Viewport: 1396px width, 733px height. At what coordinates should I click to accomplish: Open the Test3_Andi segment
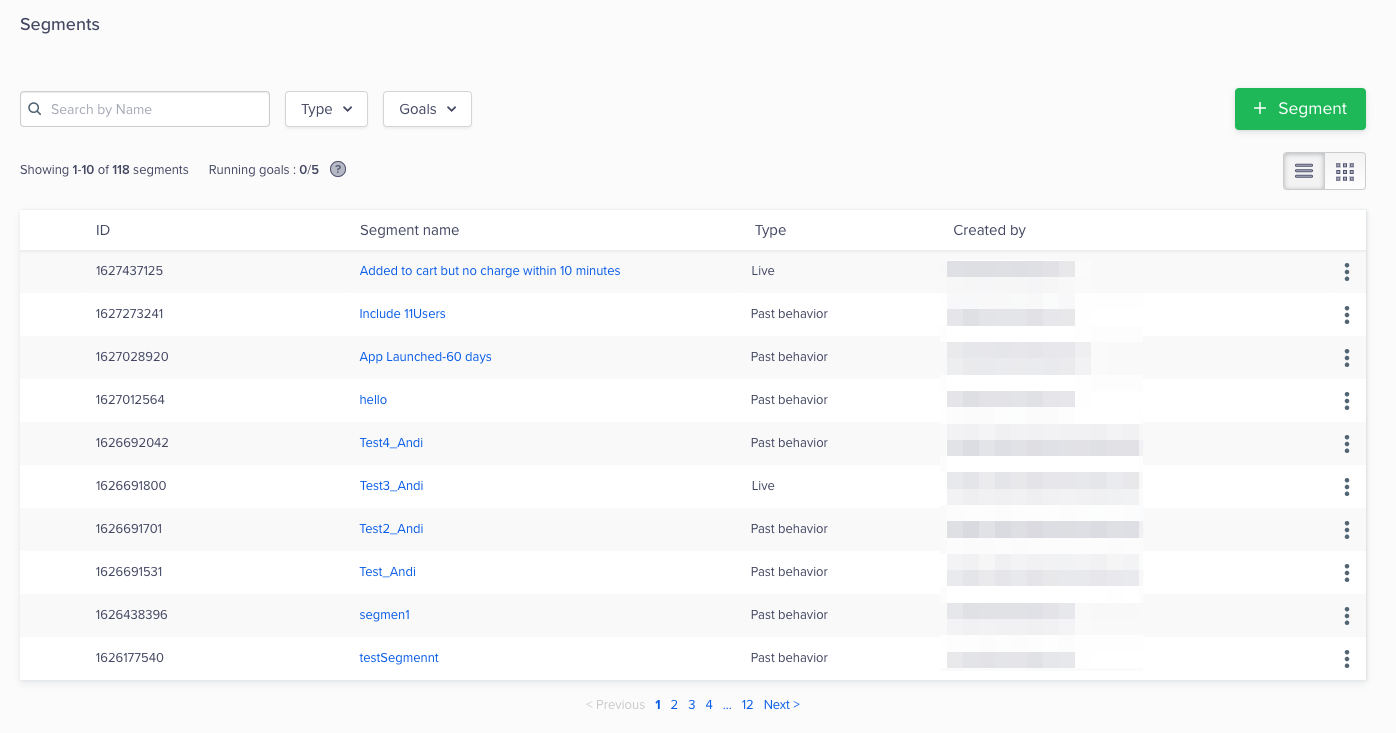point(391,486)
